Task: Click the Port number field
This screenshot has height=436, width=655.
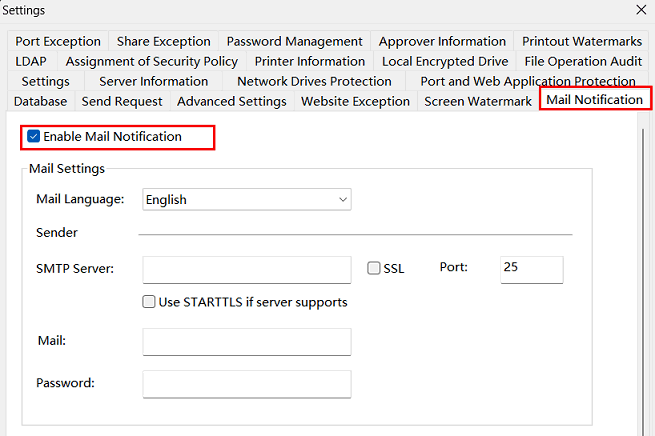Action: [x=531, y=269]
